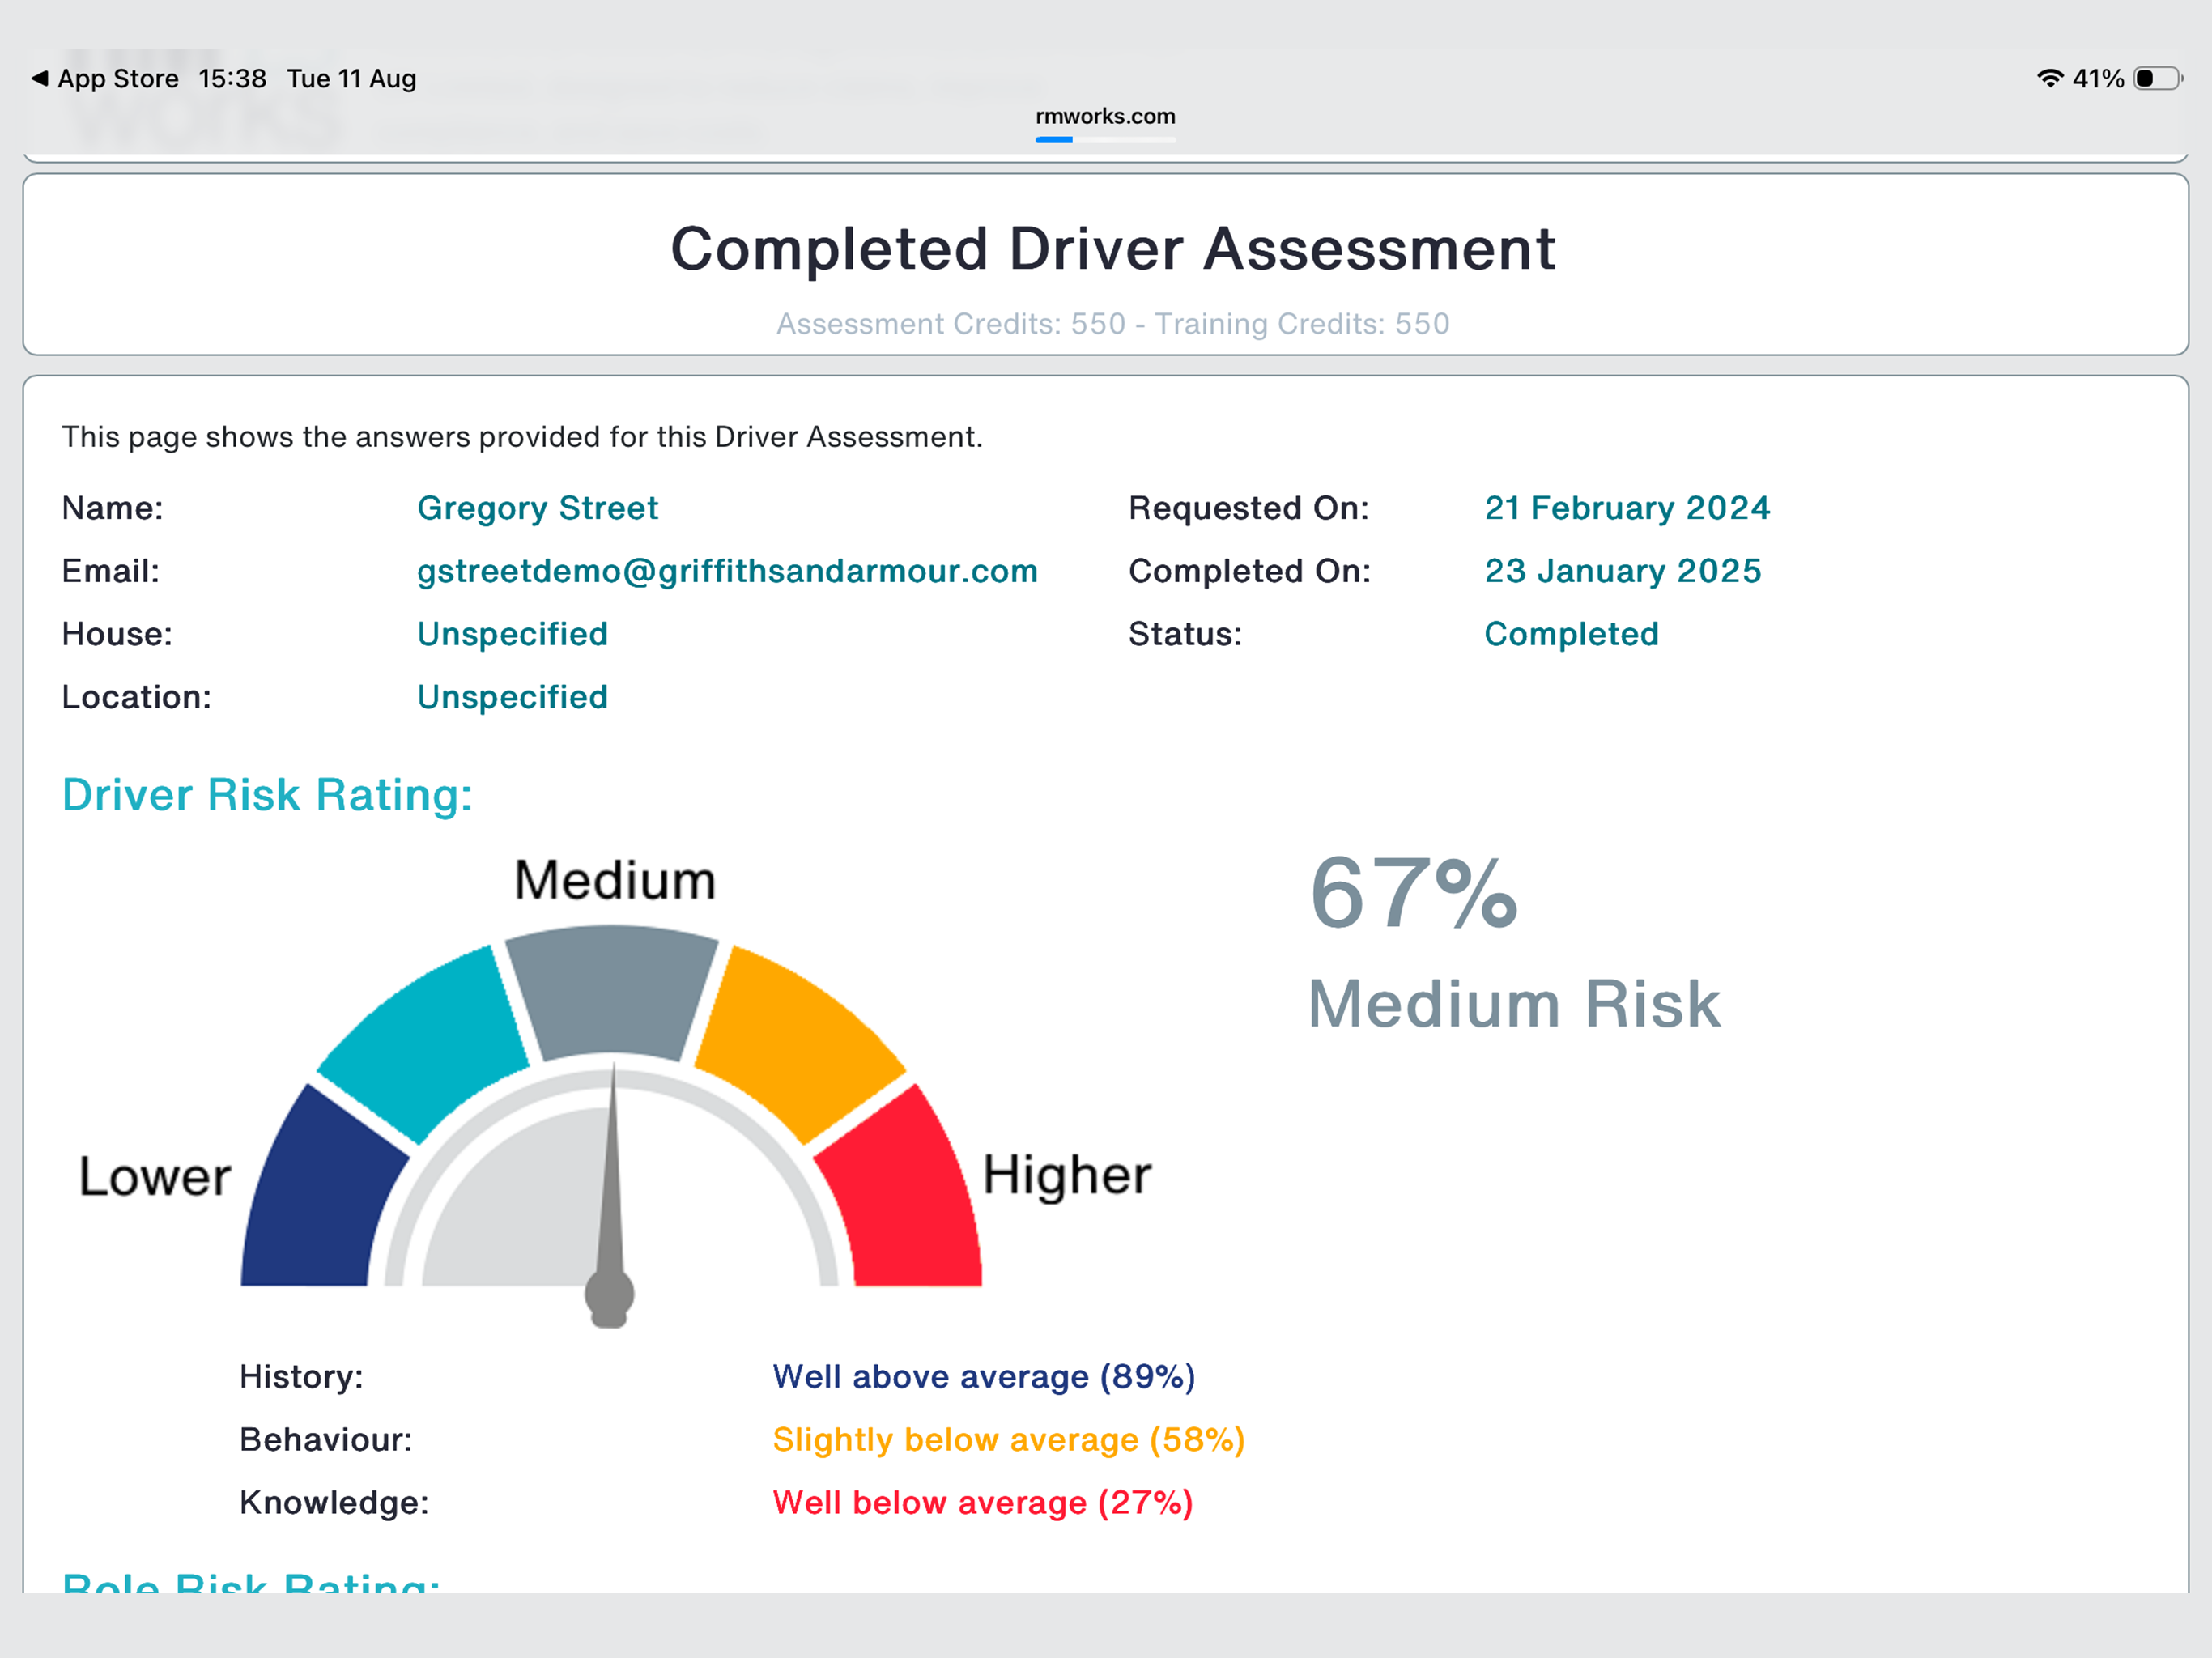Click the Higher gauge label
The image size is (2212, 1658).
pos(1067,1176)
